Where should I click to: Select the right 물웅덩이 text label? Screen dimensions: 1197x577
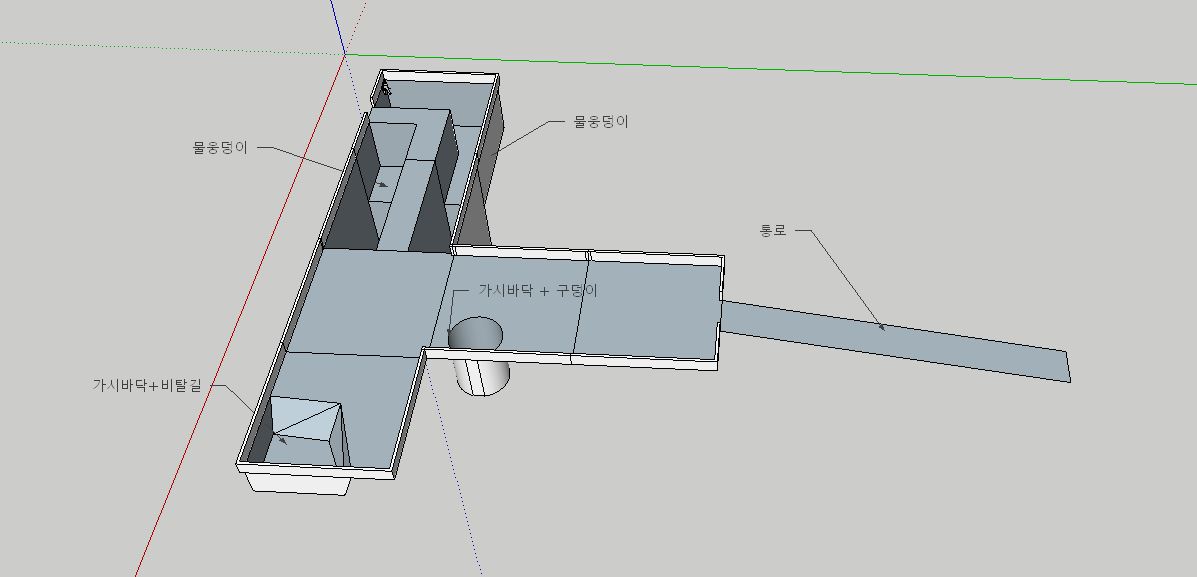click(601, 122)
